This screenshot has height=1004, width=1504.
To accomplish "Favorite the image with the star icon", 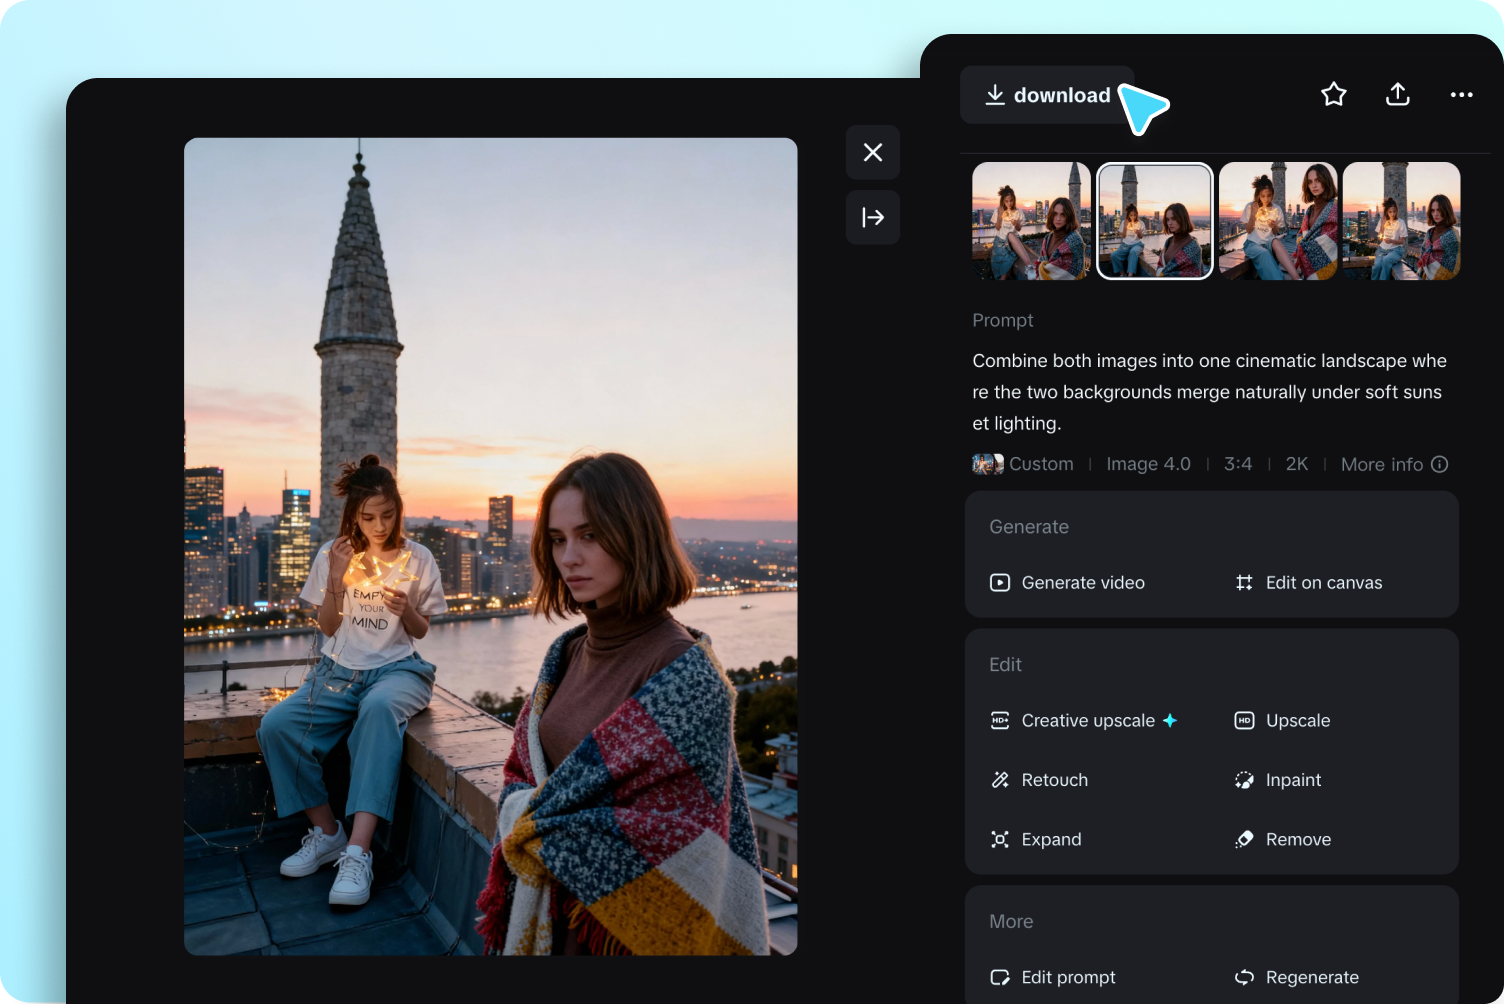I will click(1334, 94).
